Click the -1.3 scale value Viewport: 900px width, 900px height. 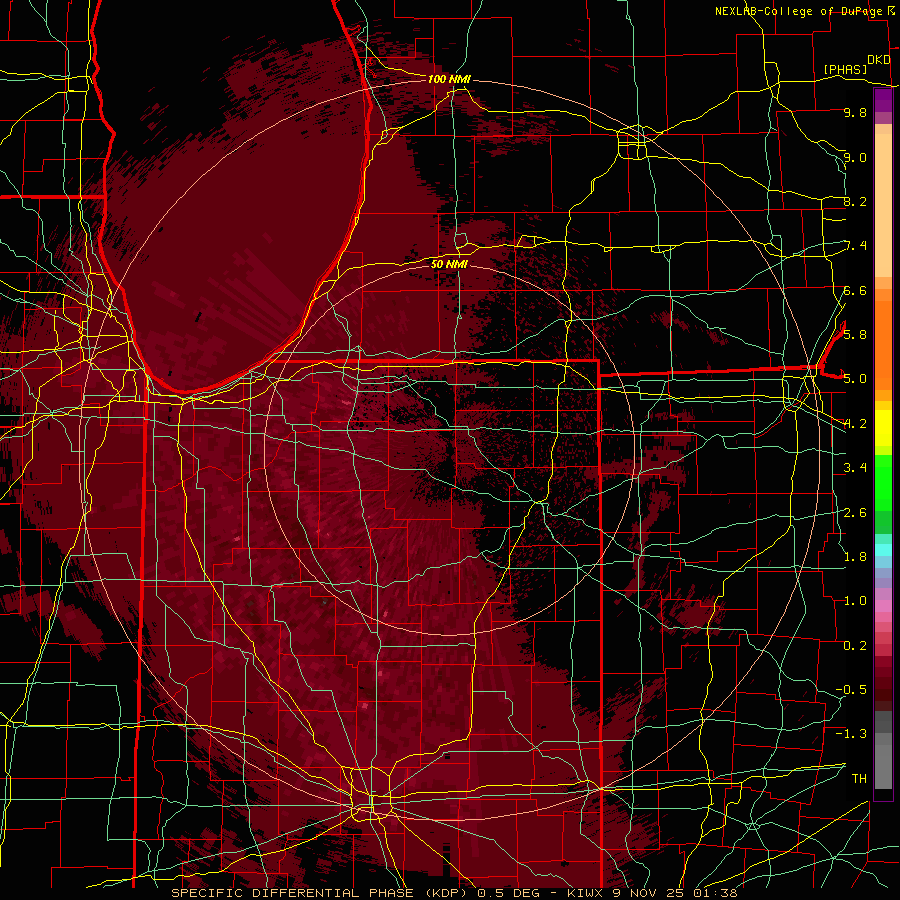[851, 734]
